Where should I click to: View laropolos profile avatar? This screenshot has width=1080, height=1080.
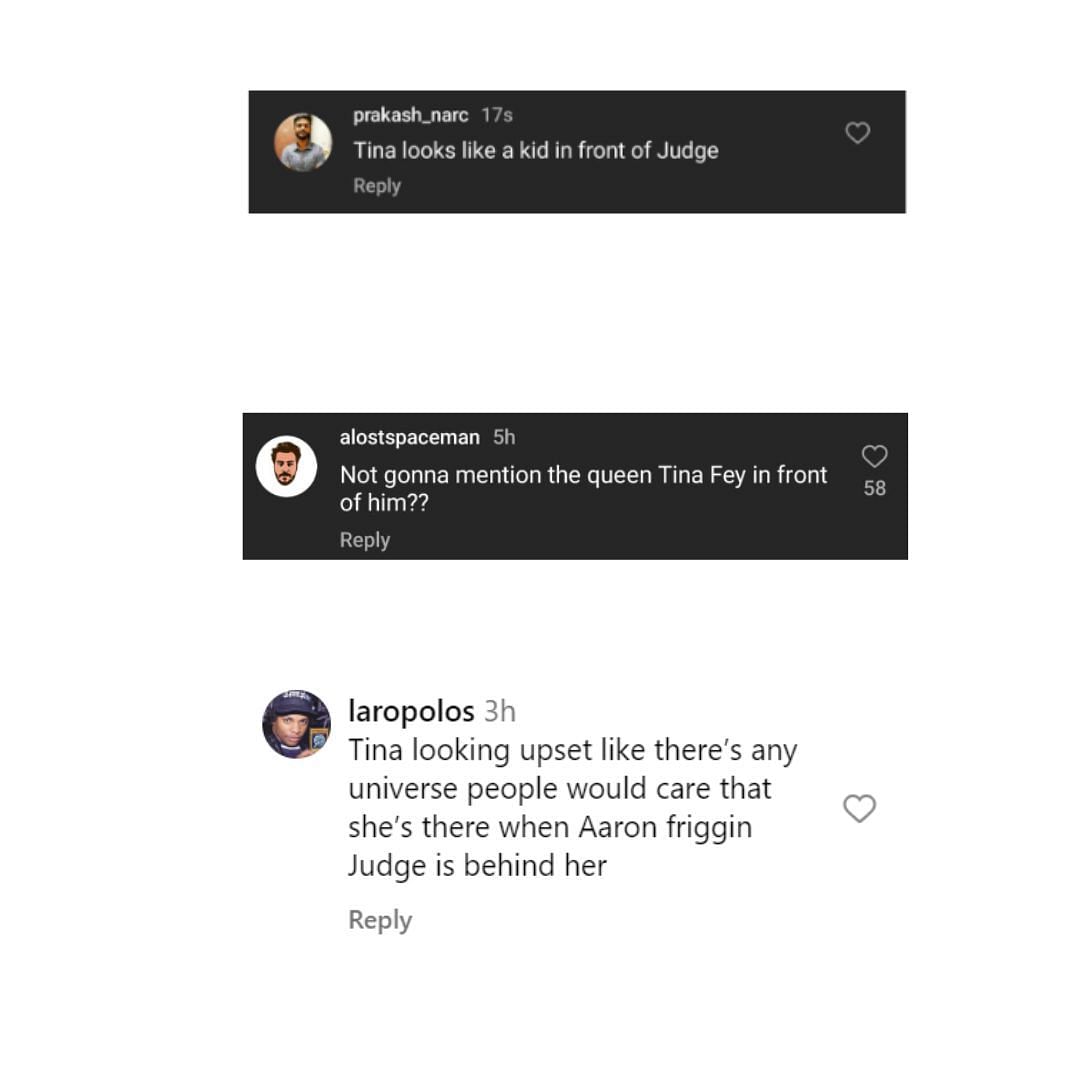pyautogui.click(x=297, y=724)
